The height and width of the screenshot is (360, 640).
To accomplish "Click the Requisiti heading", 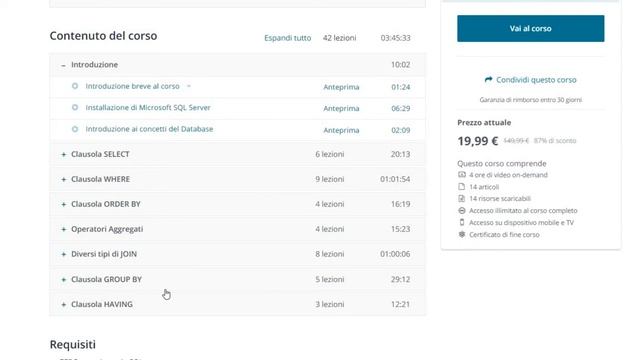I will click(x=73, y=344).
